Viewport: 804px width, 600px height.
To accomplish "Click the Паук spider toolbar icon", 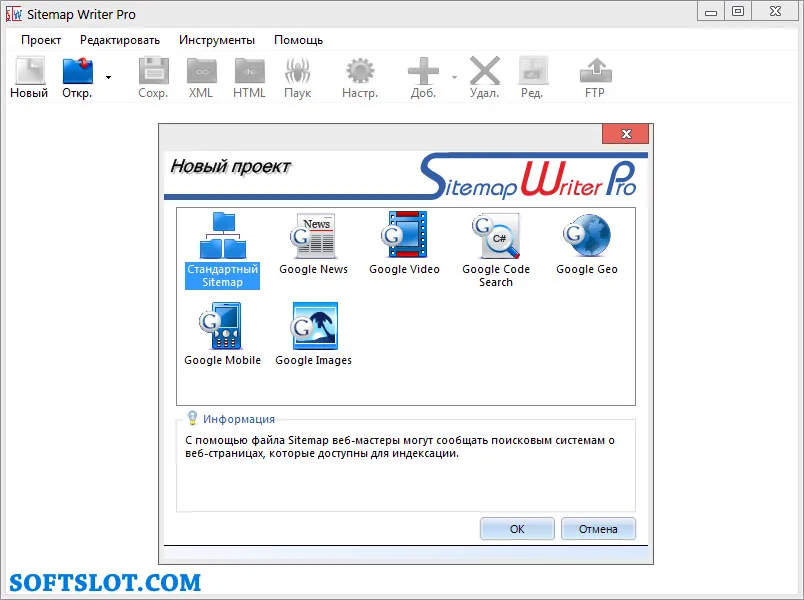I will point(298,71).
